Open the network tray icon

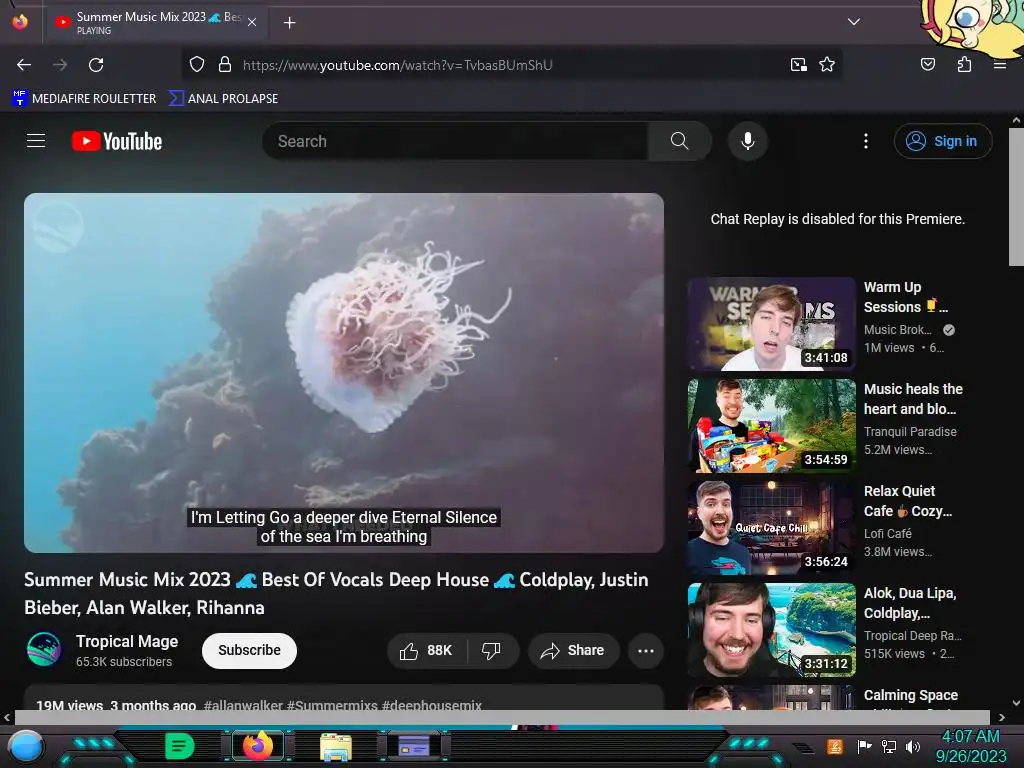[x=889, y=746]
